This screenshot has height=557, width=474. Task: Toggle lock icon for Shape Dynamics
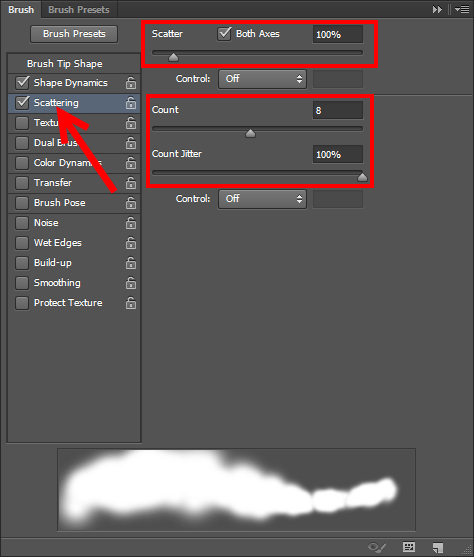[x=131, y=83]
